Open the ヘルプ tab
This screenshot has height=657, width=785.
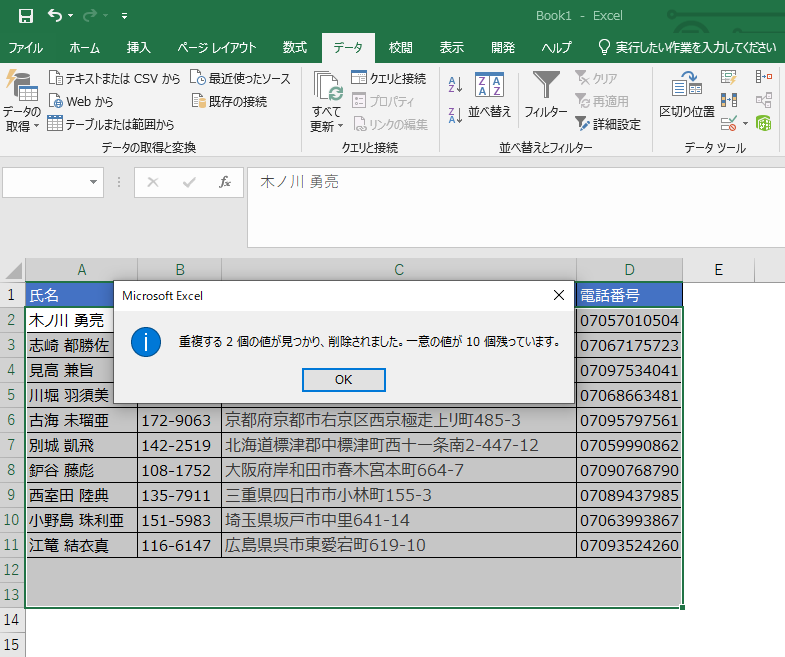[556, 48]
